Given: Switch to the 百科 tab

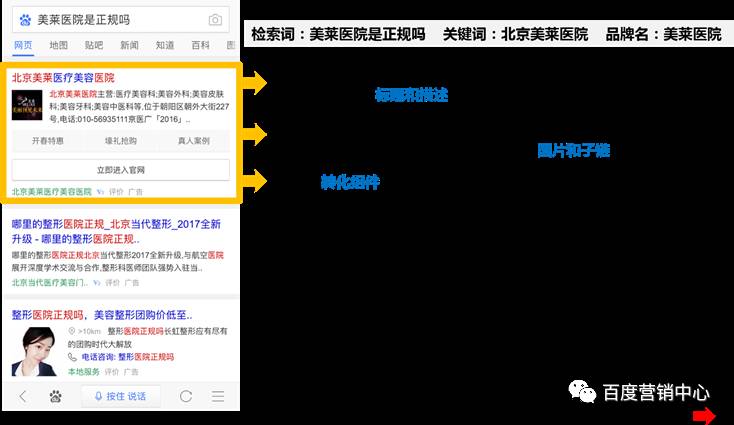Looking at the screenshot, I should click(200, 45).
